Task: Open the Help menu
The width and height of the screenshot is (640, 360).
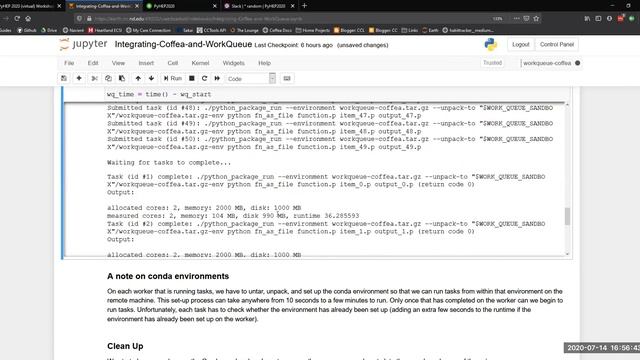Action: (264, 63)
